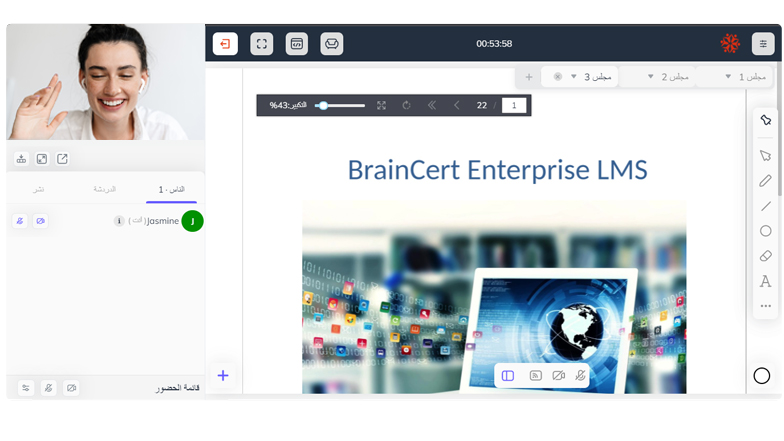Click the BrainCert Enterprise LMS title
The image size is (784, 441).
point(498,170)
